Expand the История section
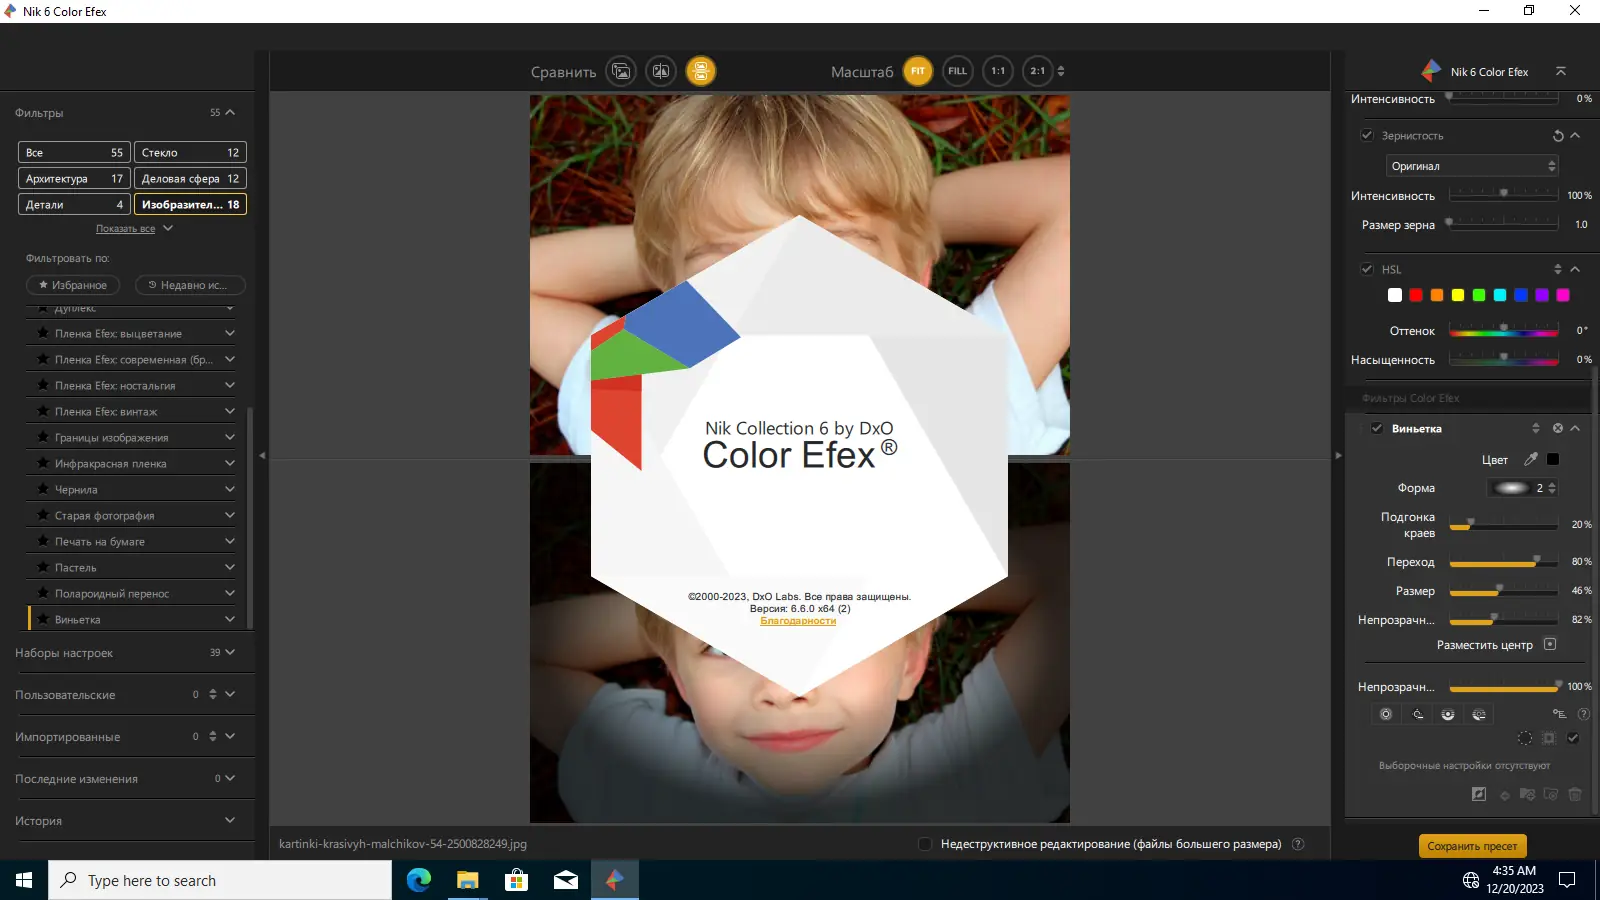Viewport: 1600px width, 900px height. pyautogui.click(x=230, y=820)
